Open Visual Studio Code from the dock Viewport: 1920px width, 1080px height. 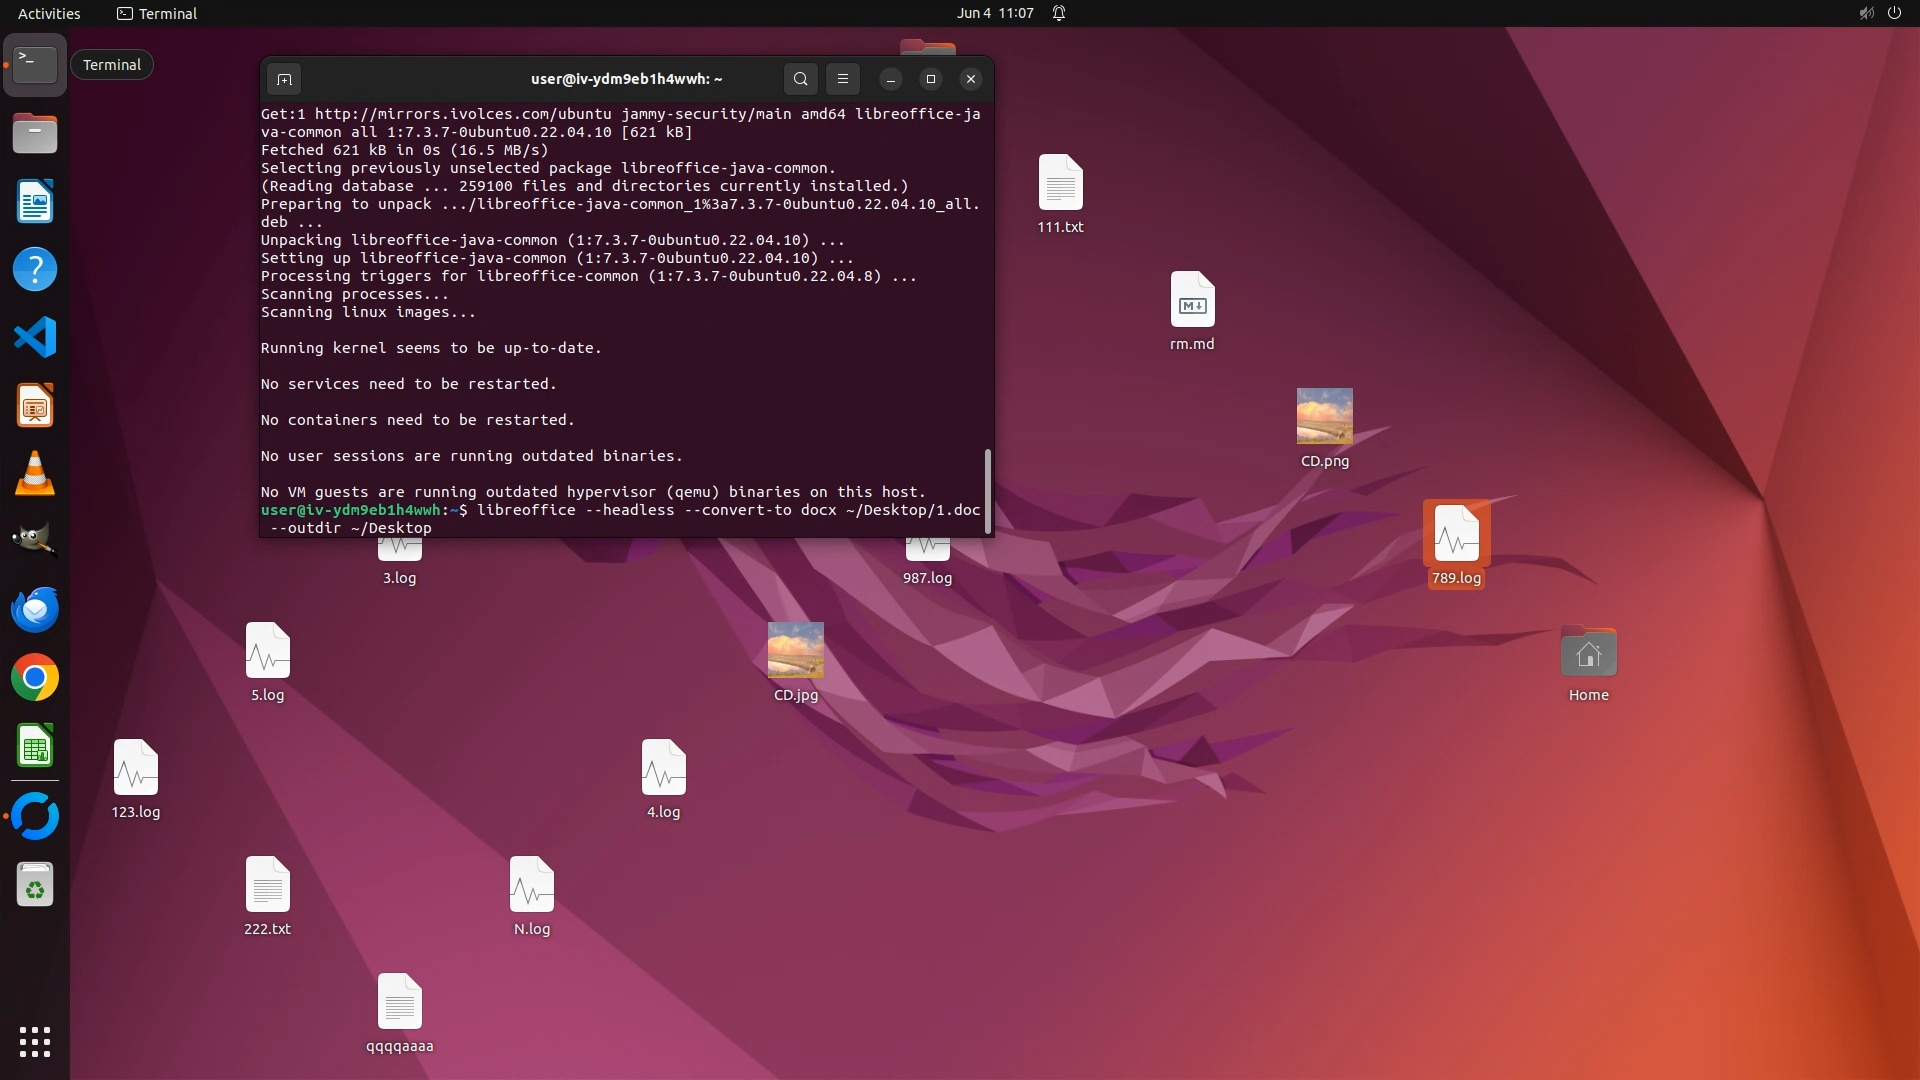pos(35,338)
